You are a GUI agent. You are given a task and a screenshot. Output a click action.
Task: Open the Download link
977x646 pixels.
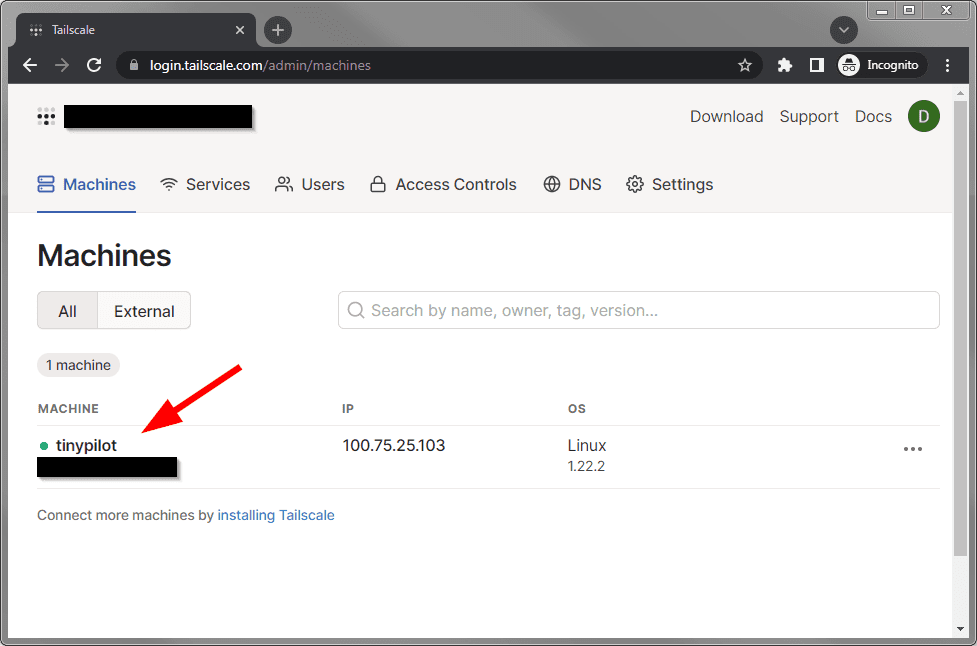pos(727,116)
